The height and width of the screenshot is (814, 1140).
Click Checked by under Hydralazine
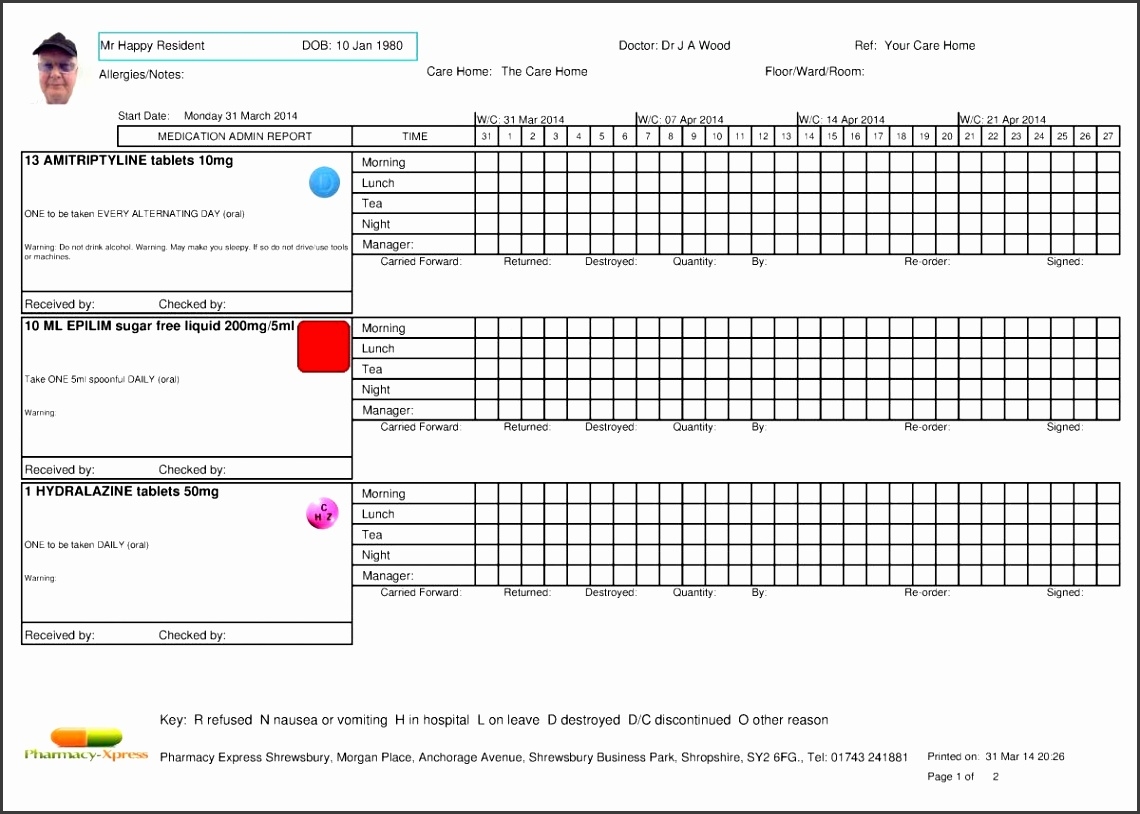click(x=192, y=635)
